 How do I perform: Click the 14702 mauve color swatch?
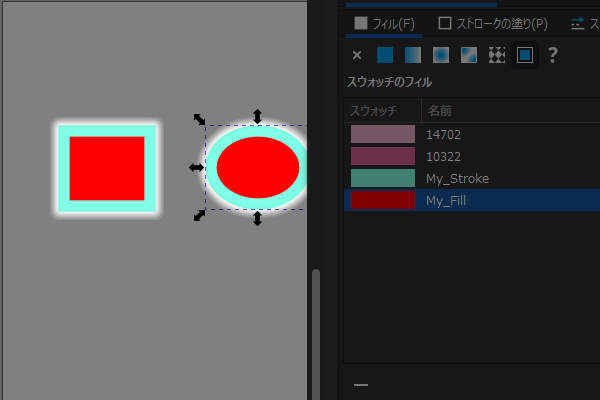(383, 134)
